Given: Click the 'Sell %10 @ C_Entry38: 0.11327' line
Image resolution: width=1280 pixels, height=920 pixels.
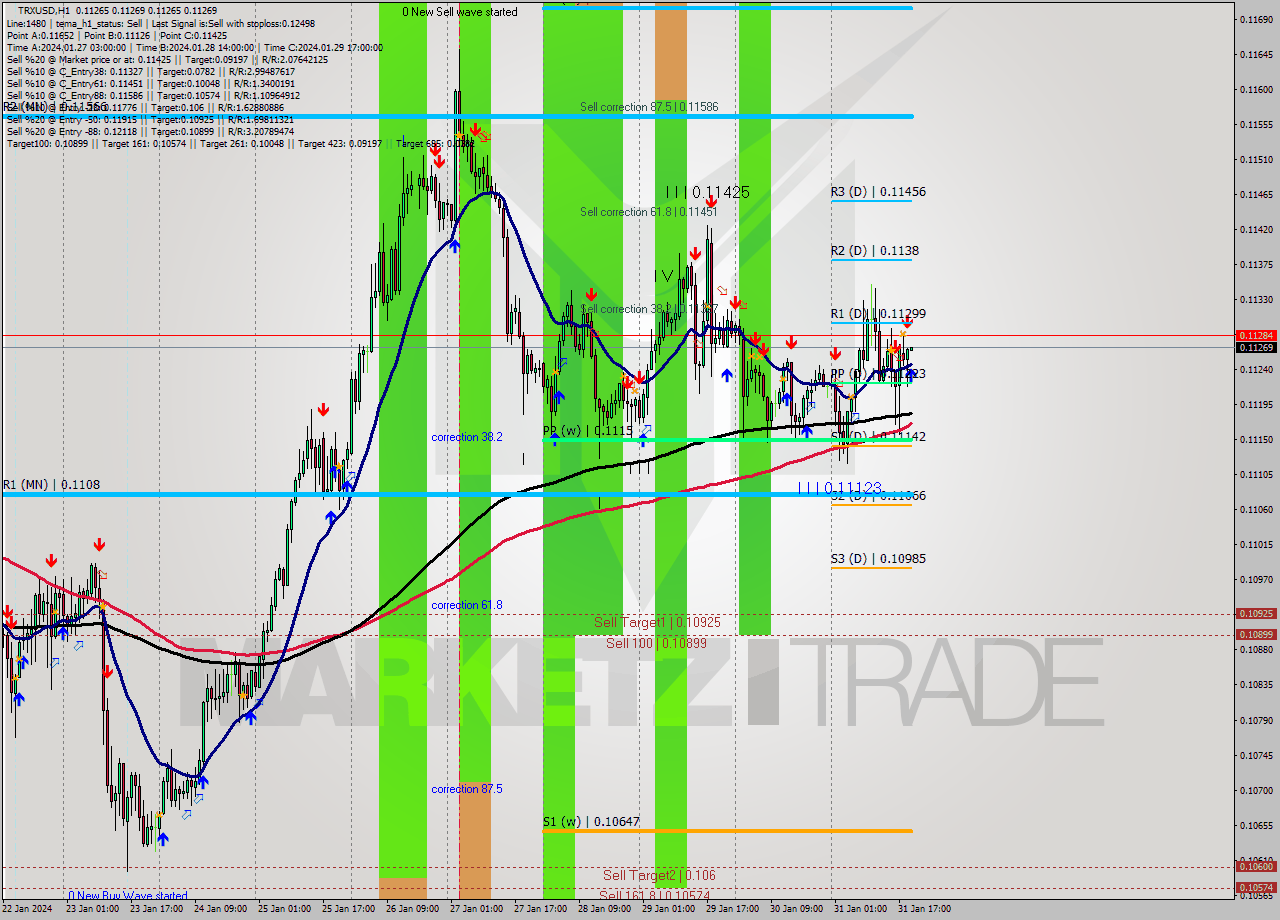Looking at the screenshot, I should pos(151,71).
